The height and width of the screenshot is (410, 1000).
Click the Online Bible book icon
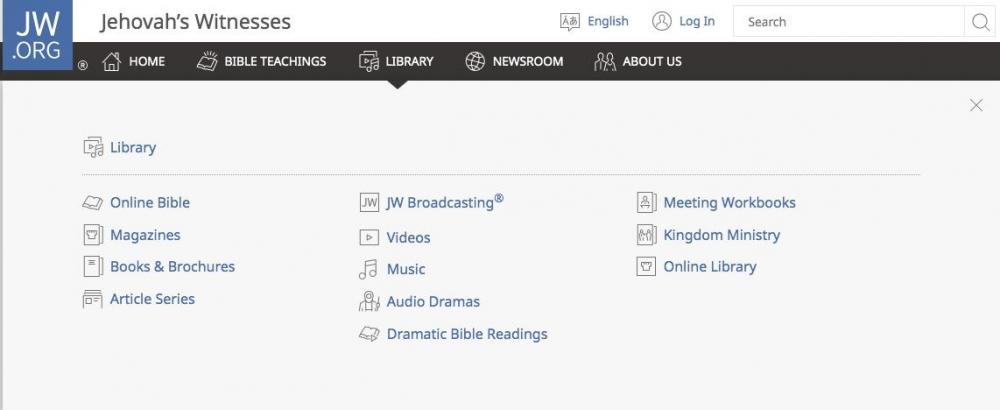[x=92, y=203]
